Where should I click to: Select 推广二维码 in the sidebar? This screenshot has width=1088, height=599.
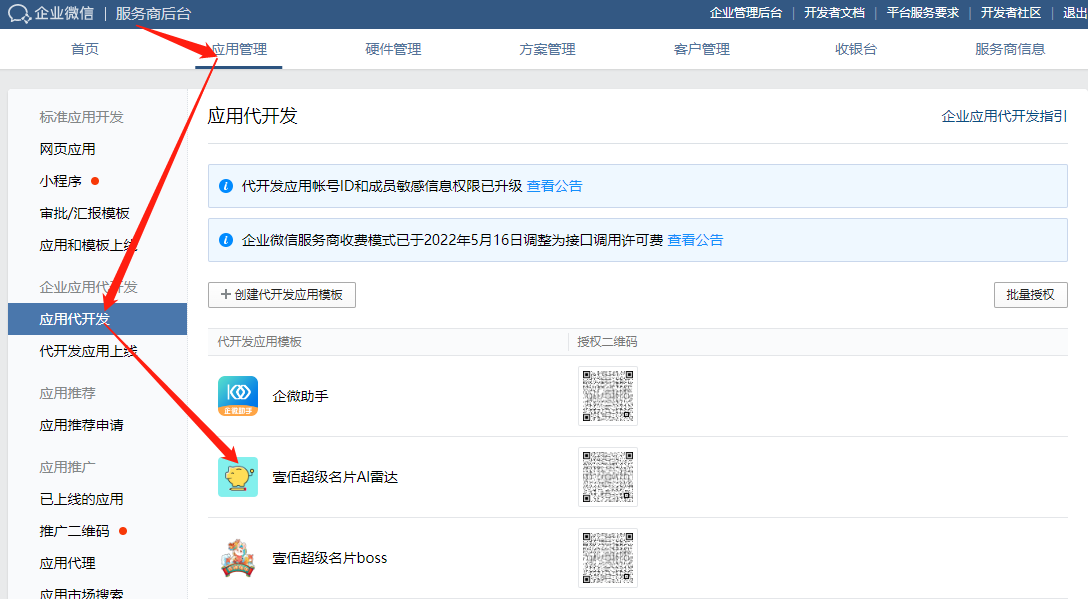[x=74, y=531]
